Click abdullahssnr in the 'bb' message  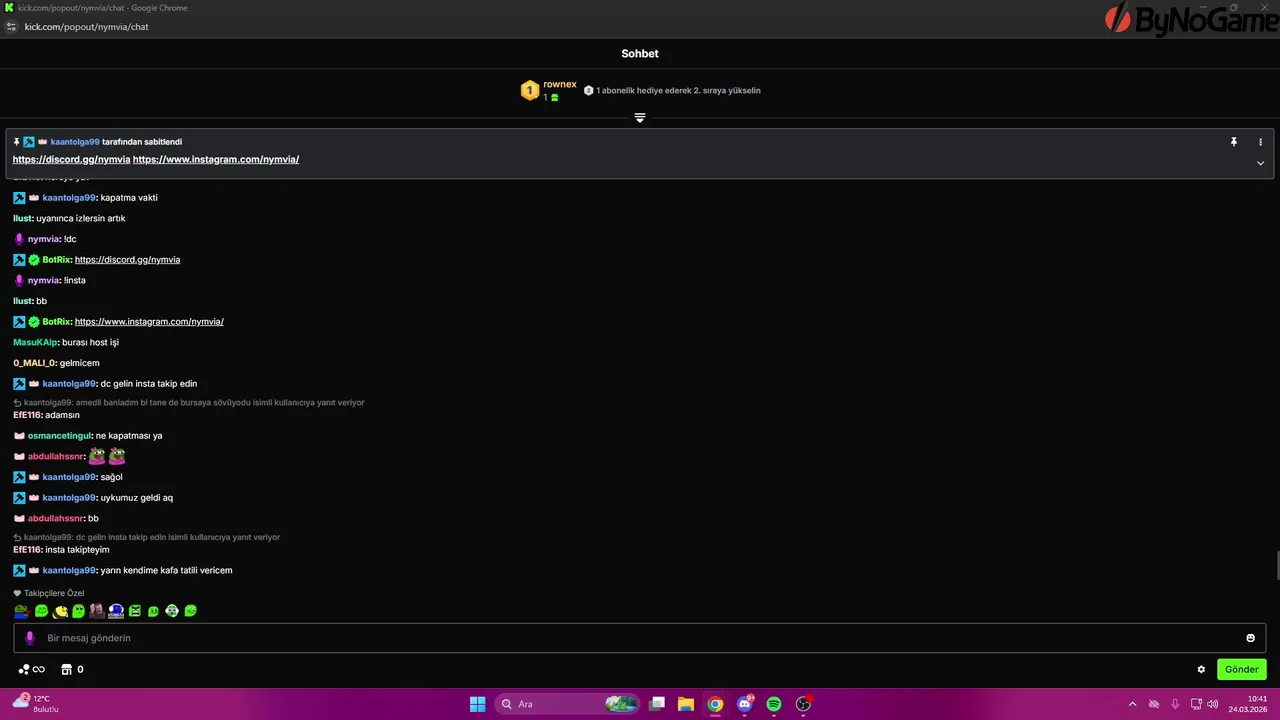tap(56, 519)
